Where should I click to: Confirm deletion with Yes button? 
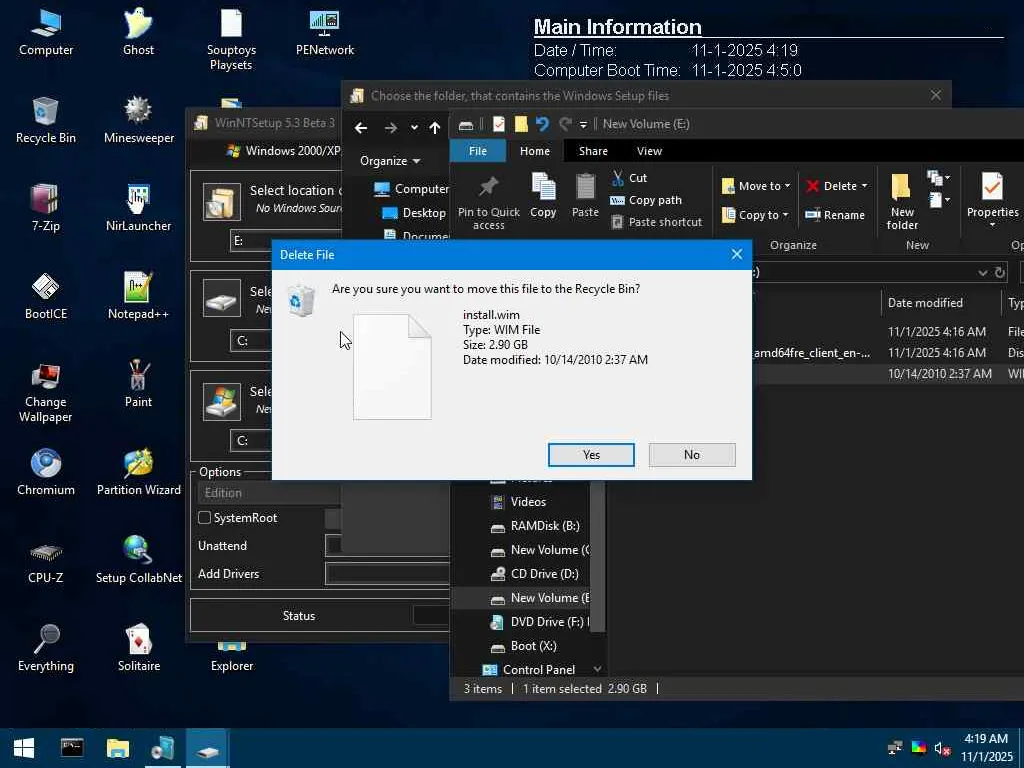click(x=591, y=455)
